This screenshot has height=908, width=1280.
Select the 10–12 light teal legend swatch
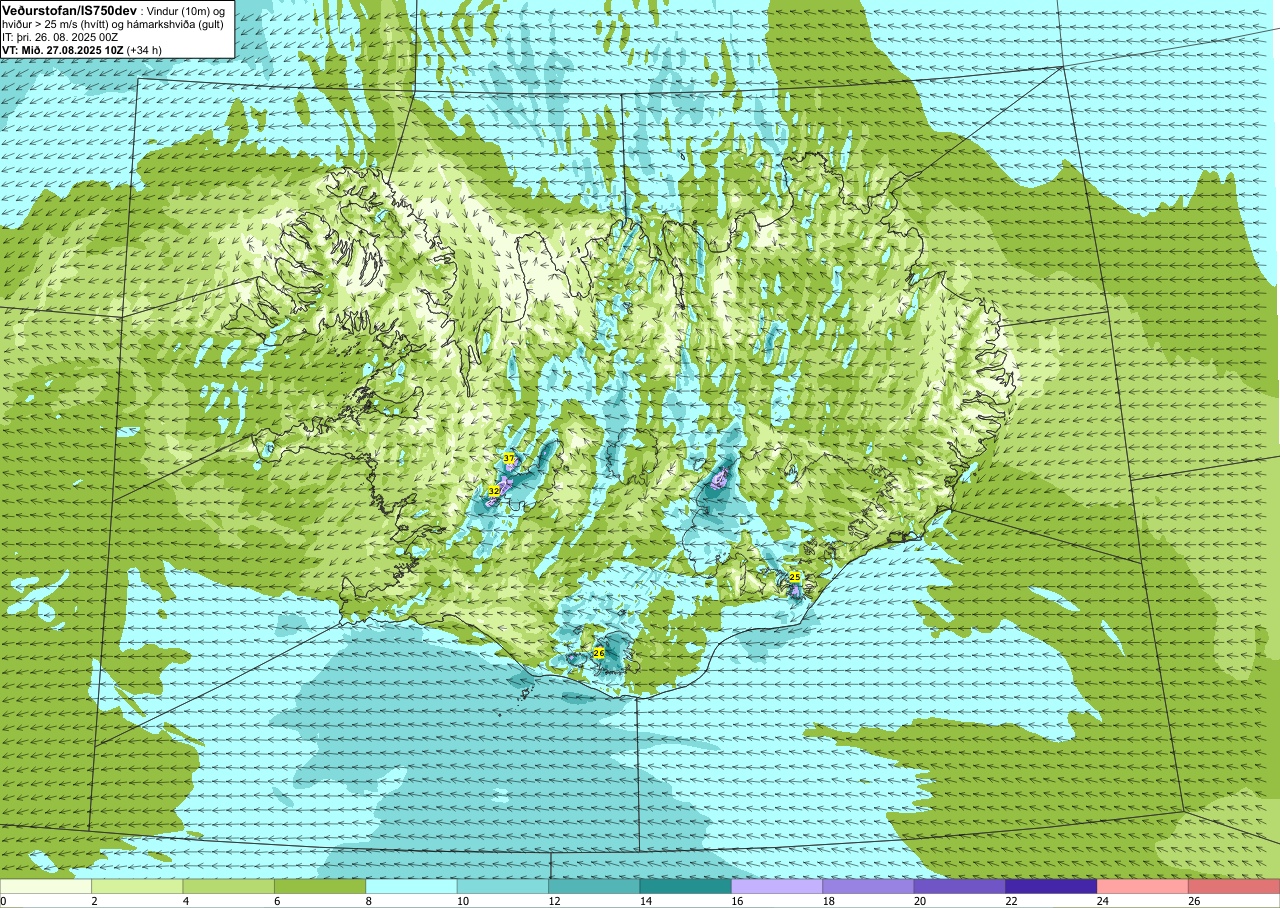(503, 887)
